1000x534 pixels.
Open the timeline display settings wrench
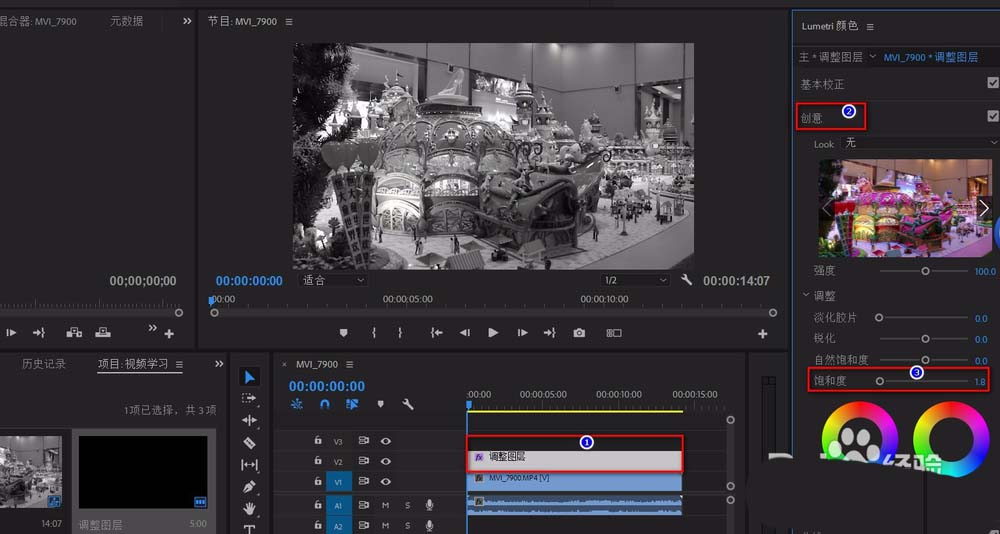pos(408,405)
